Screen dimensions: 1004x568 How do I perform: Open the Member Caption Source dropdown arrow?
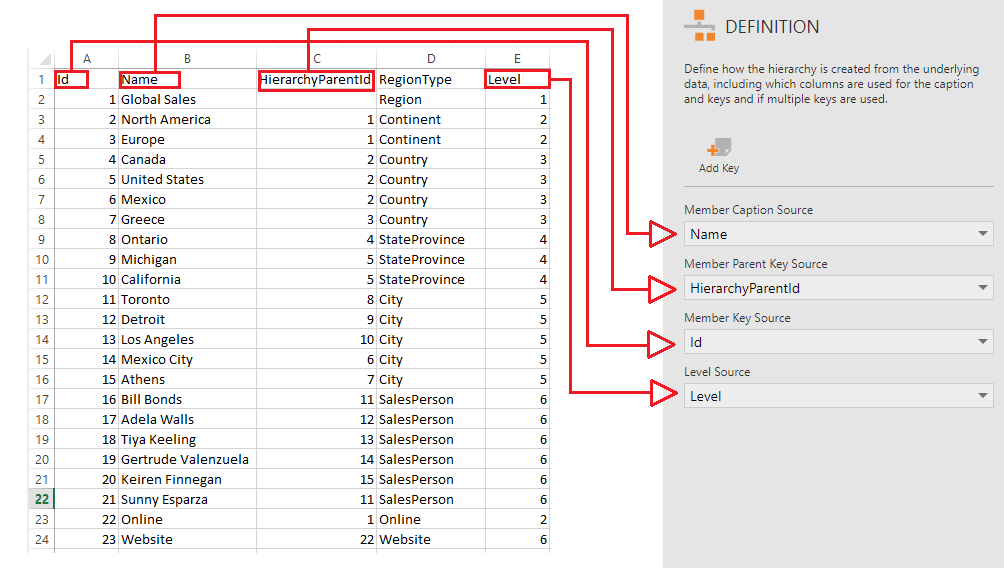pyautogui.click(x=982, y=234)
